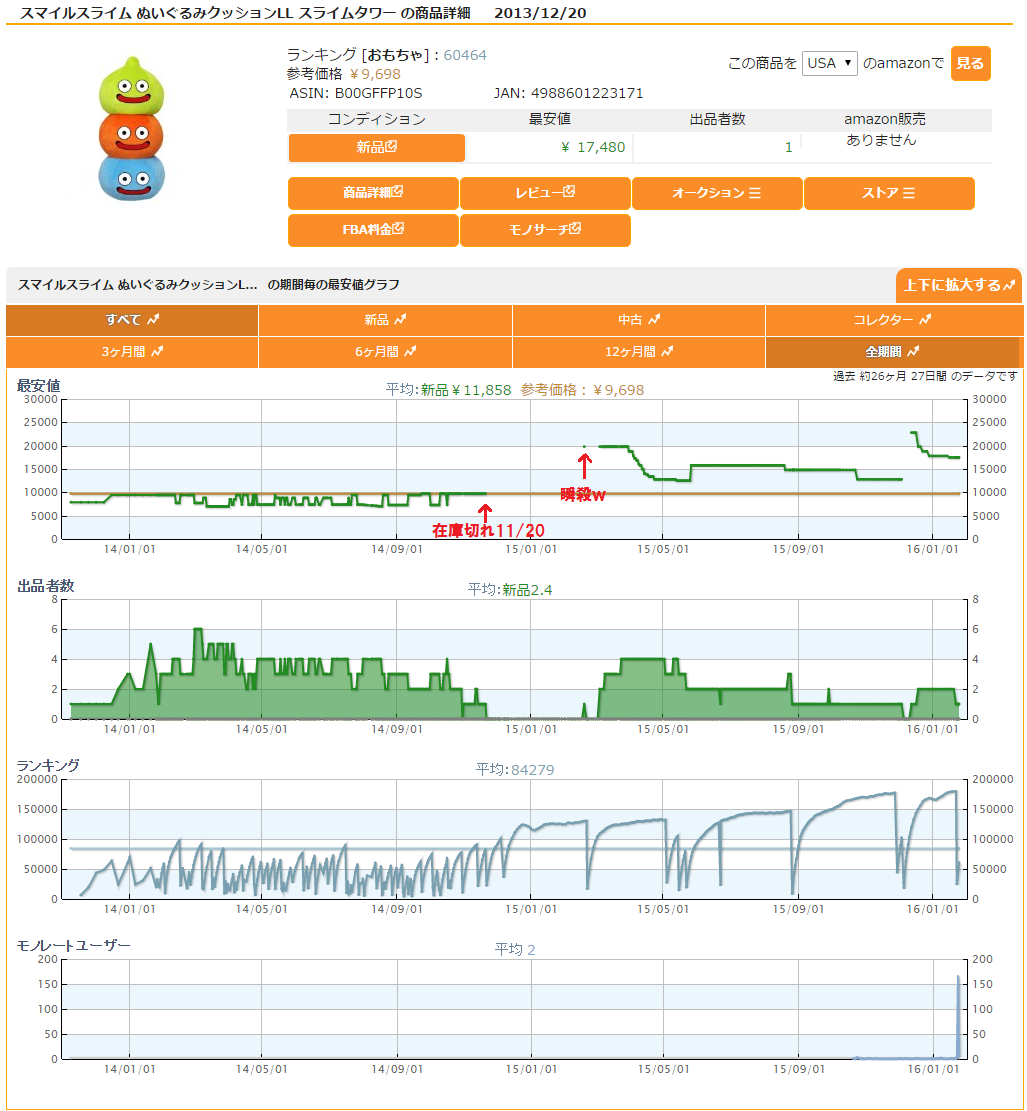1027x1111 pixels.
Task: Click the ASIN B00GFFP10S text
Action: pyautogui.click(x=356, y=94)
